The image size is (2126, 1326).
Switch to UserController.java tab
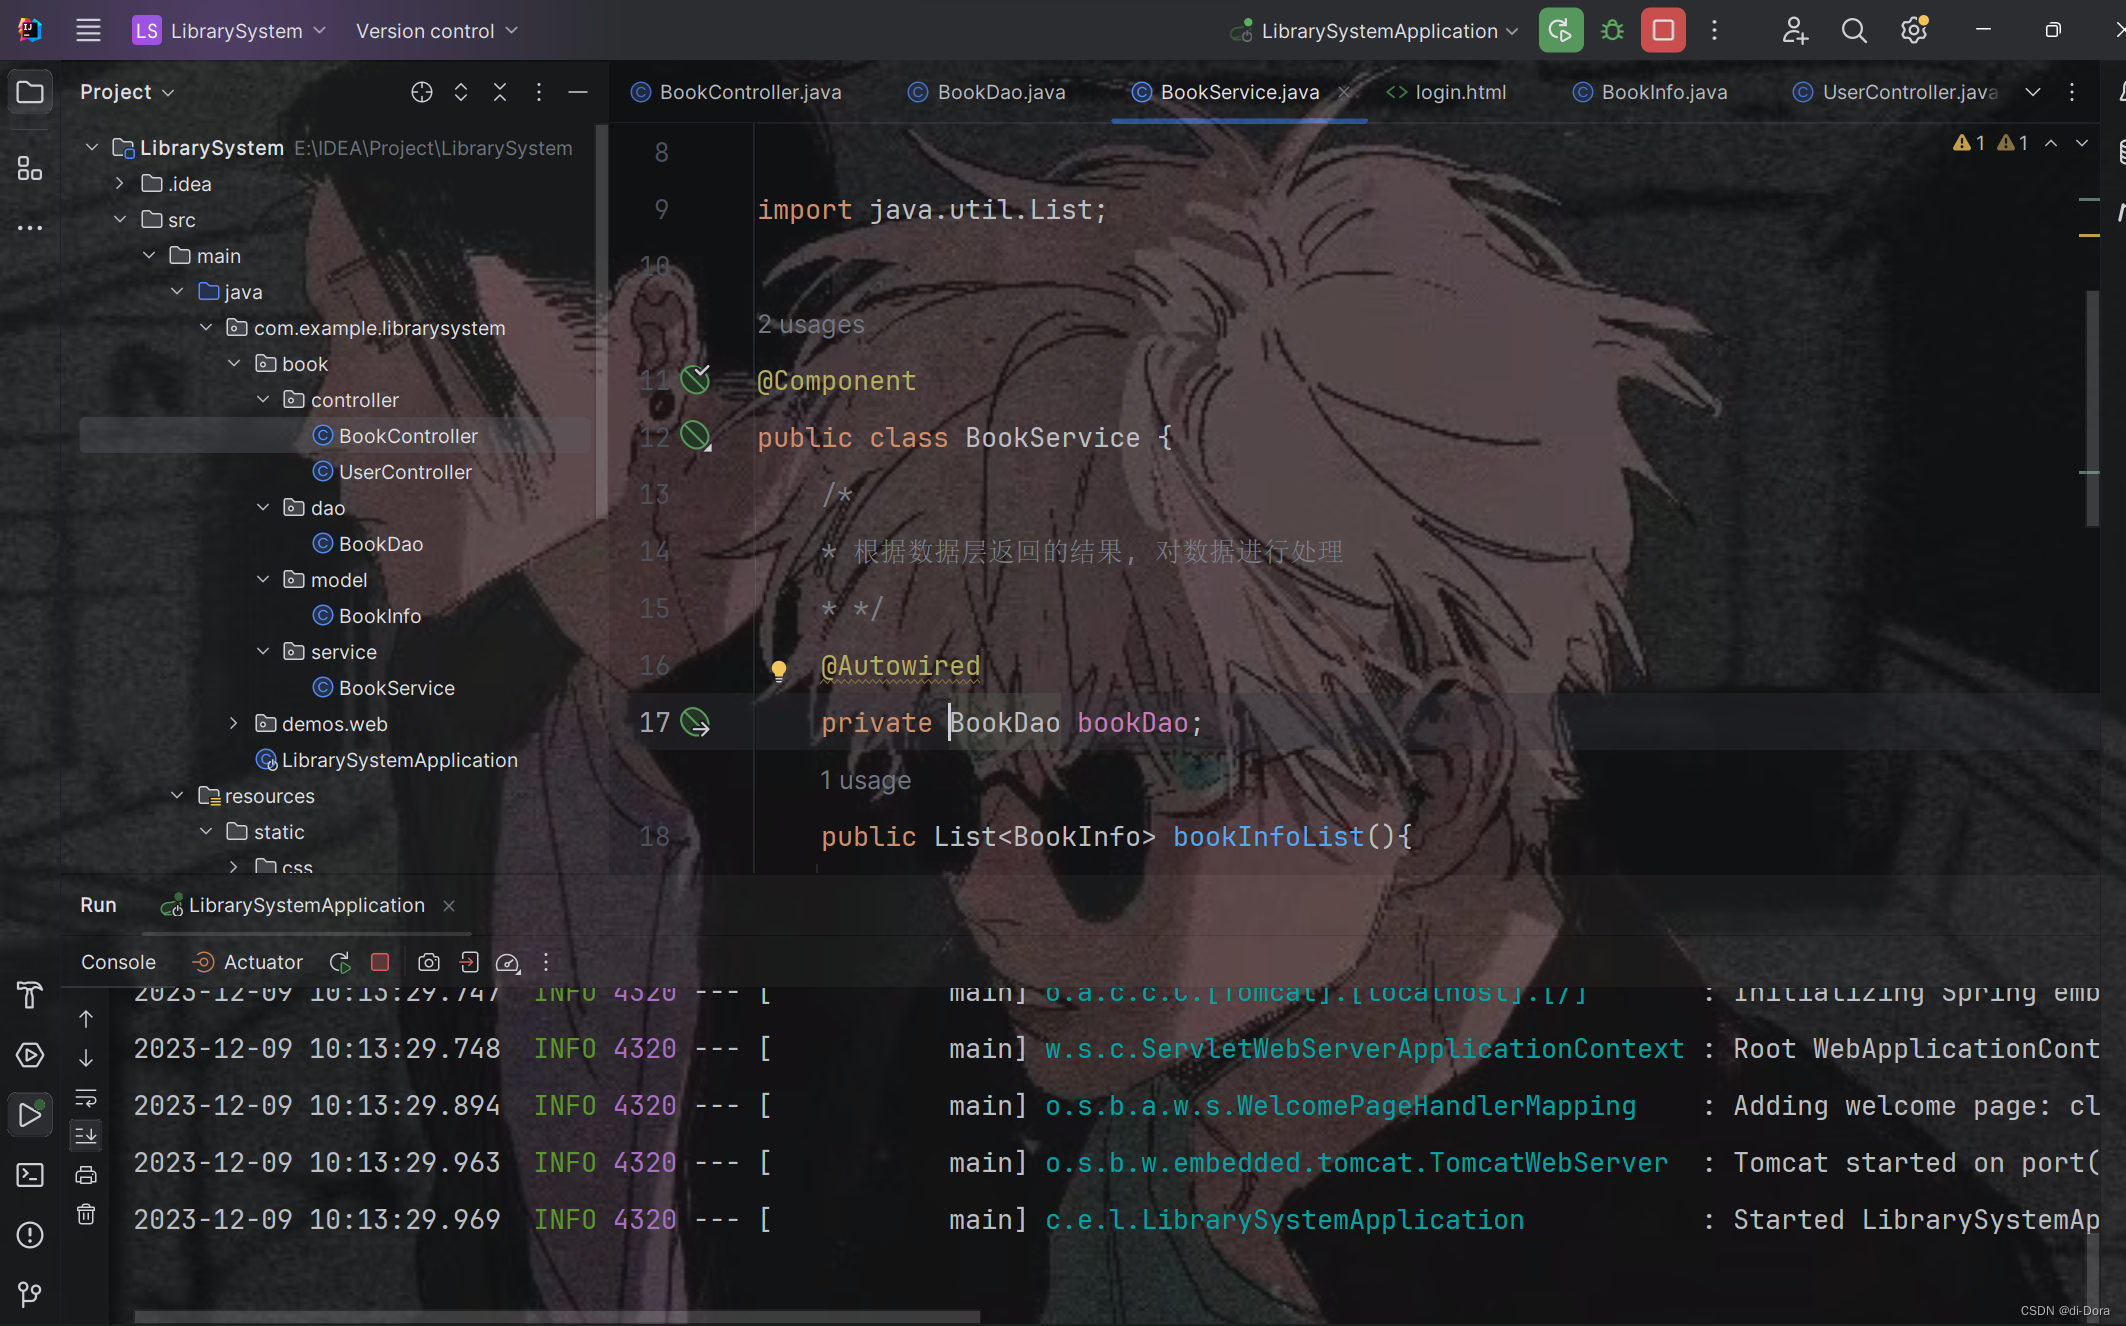coord(1895,92)
